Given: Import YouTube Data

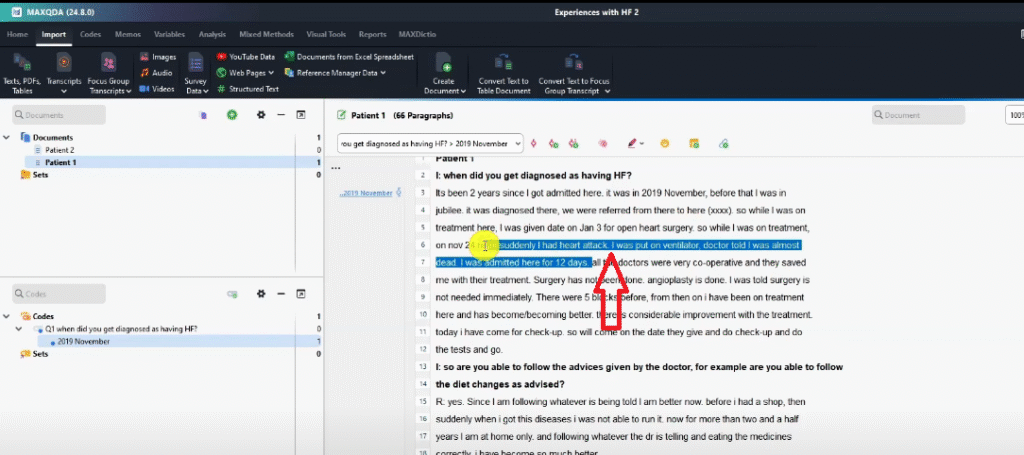Looking at the screenshot, I should pos(246,57).
